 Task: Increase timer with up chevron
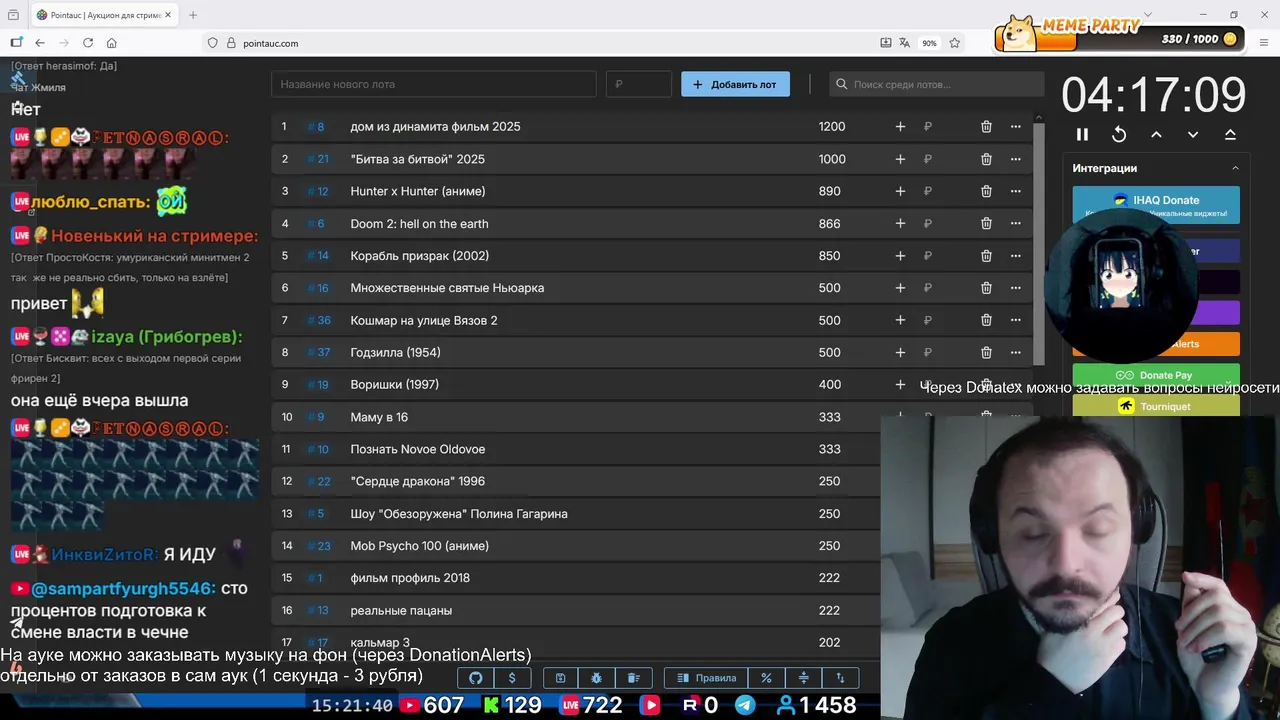[1156, 134]
